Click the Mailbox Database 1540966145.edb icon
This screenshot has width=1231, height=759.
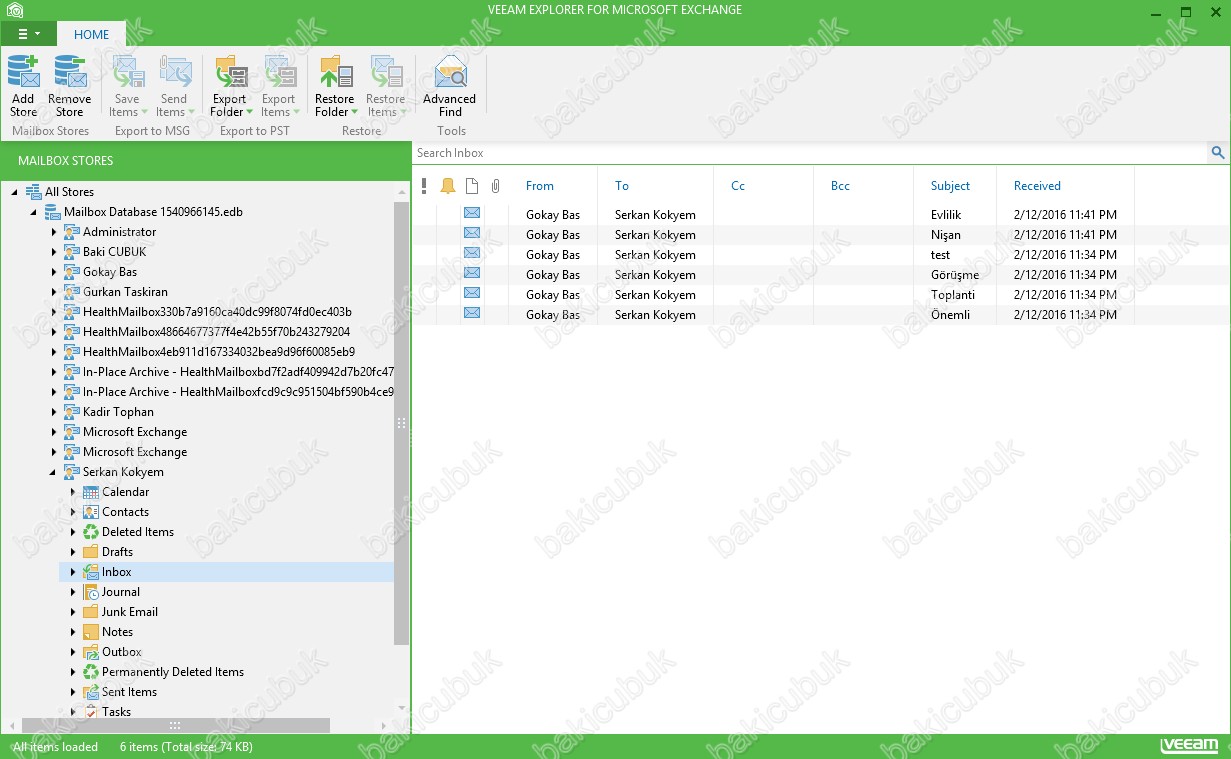tap(53, 212)
